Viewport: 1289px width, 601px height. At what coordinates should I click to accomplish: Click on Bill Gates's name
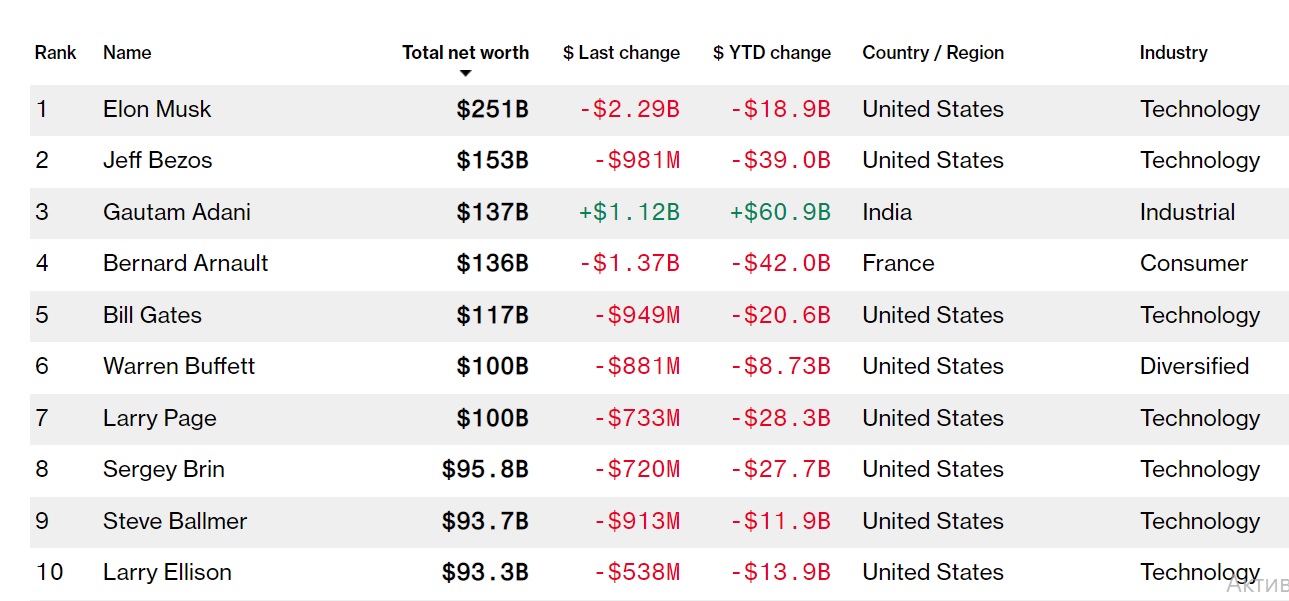pos(152,315)
